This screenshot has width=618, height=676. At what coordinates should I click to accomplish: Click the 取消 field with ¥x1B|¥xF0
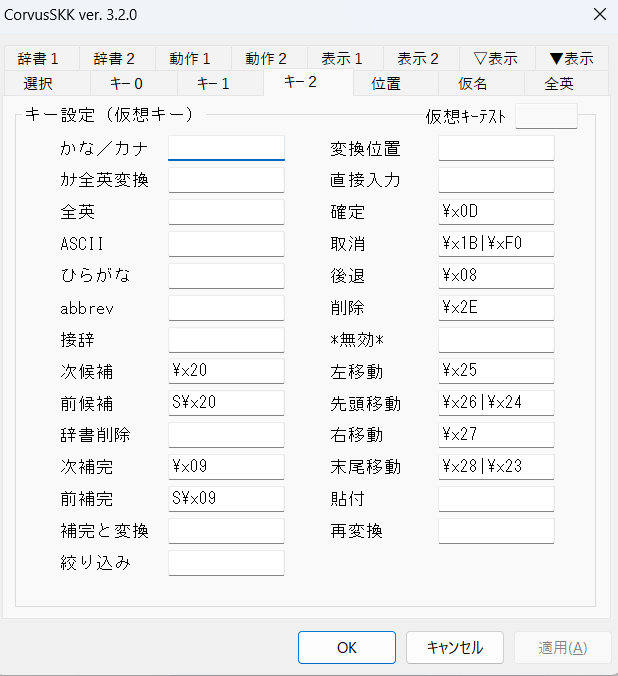(x=496, y=244)
